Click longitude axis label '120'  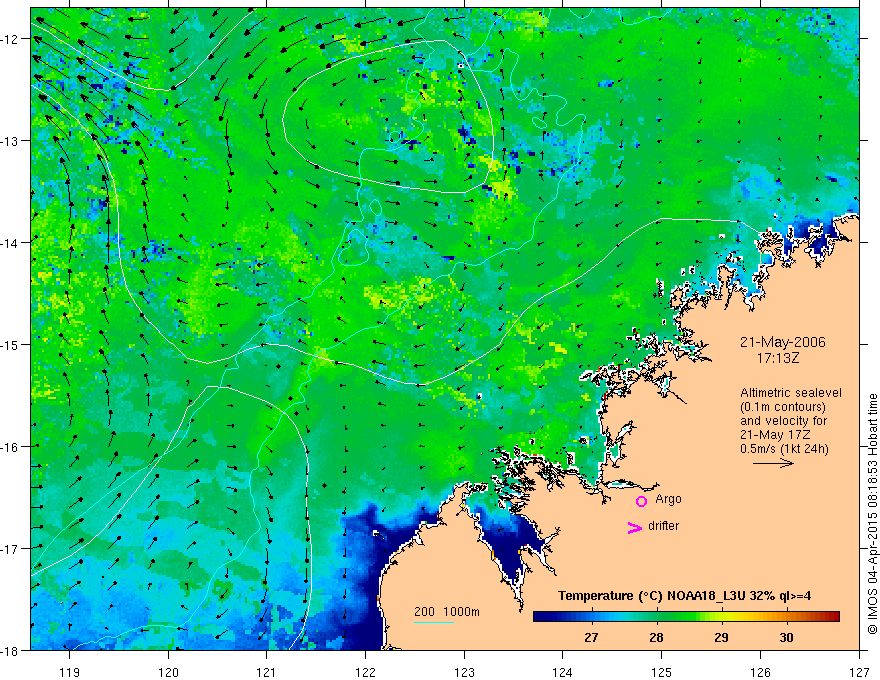[x=168, y=672]
